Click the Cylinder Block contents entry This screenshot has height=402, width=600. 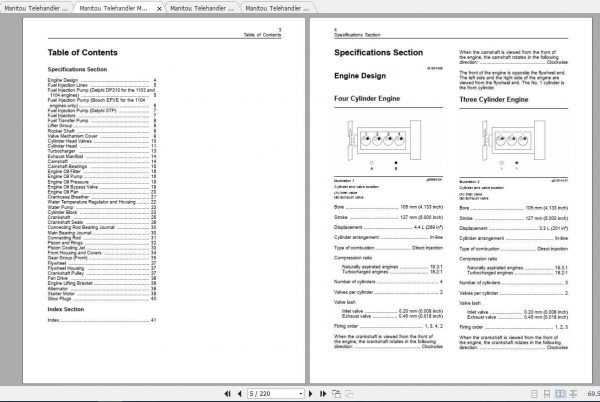click(x=102, y=212)
